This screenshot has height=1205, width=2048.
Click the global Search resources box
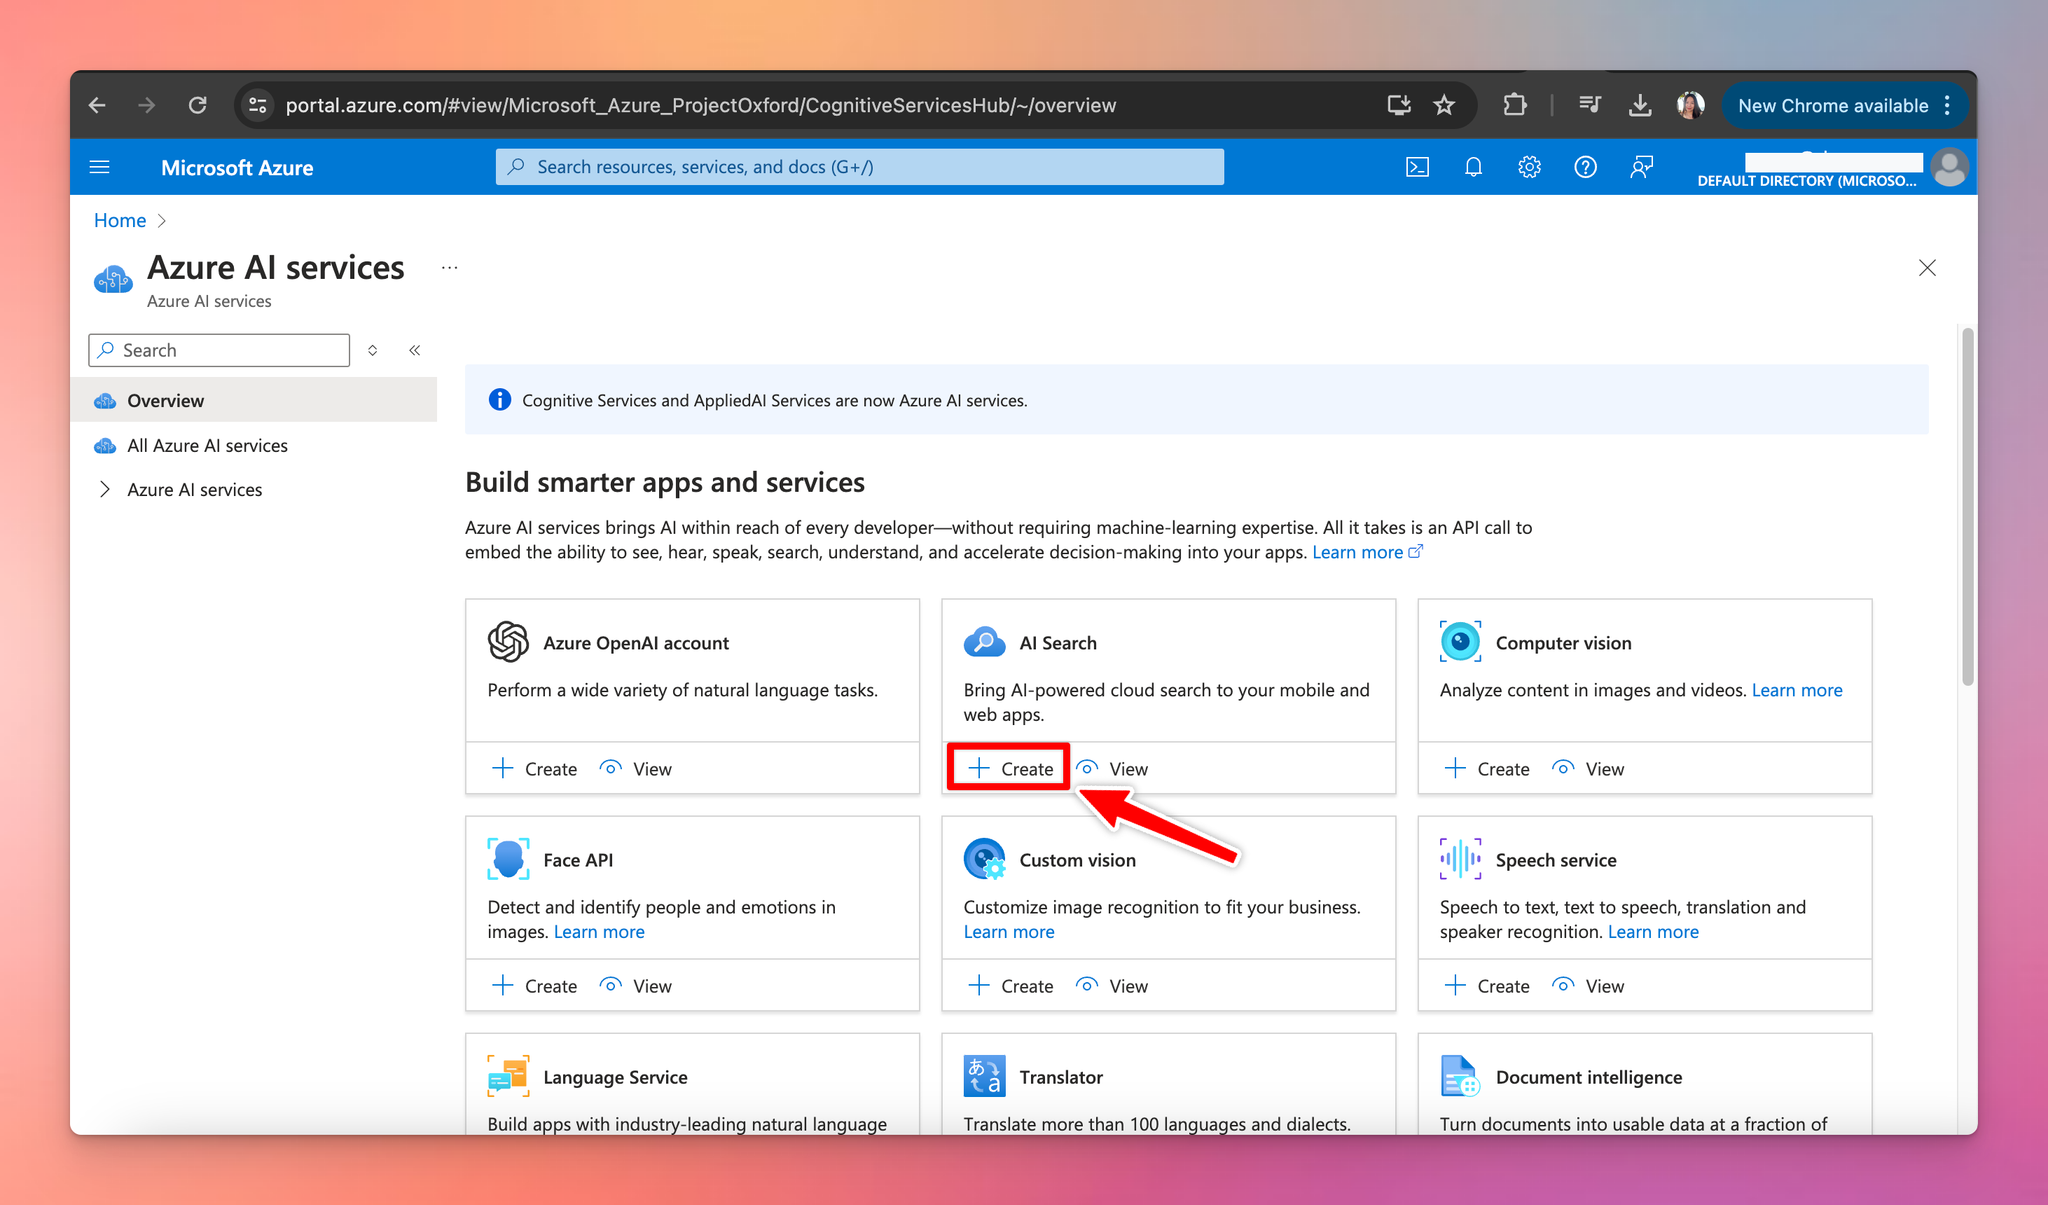859,167
